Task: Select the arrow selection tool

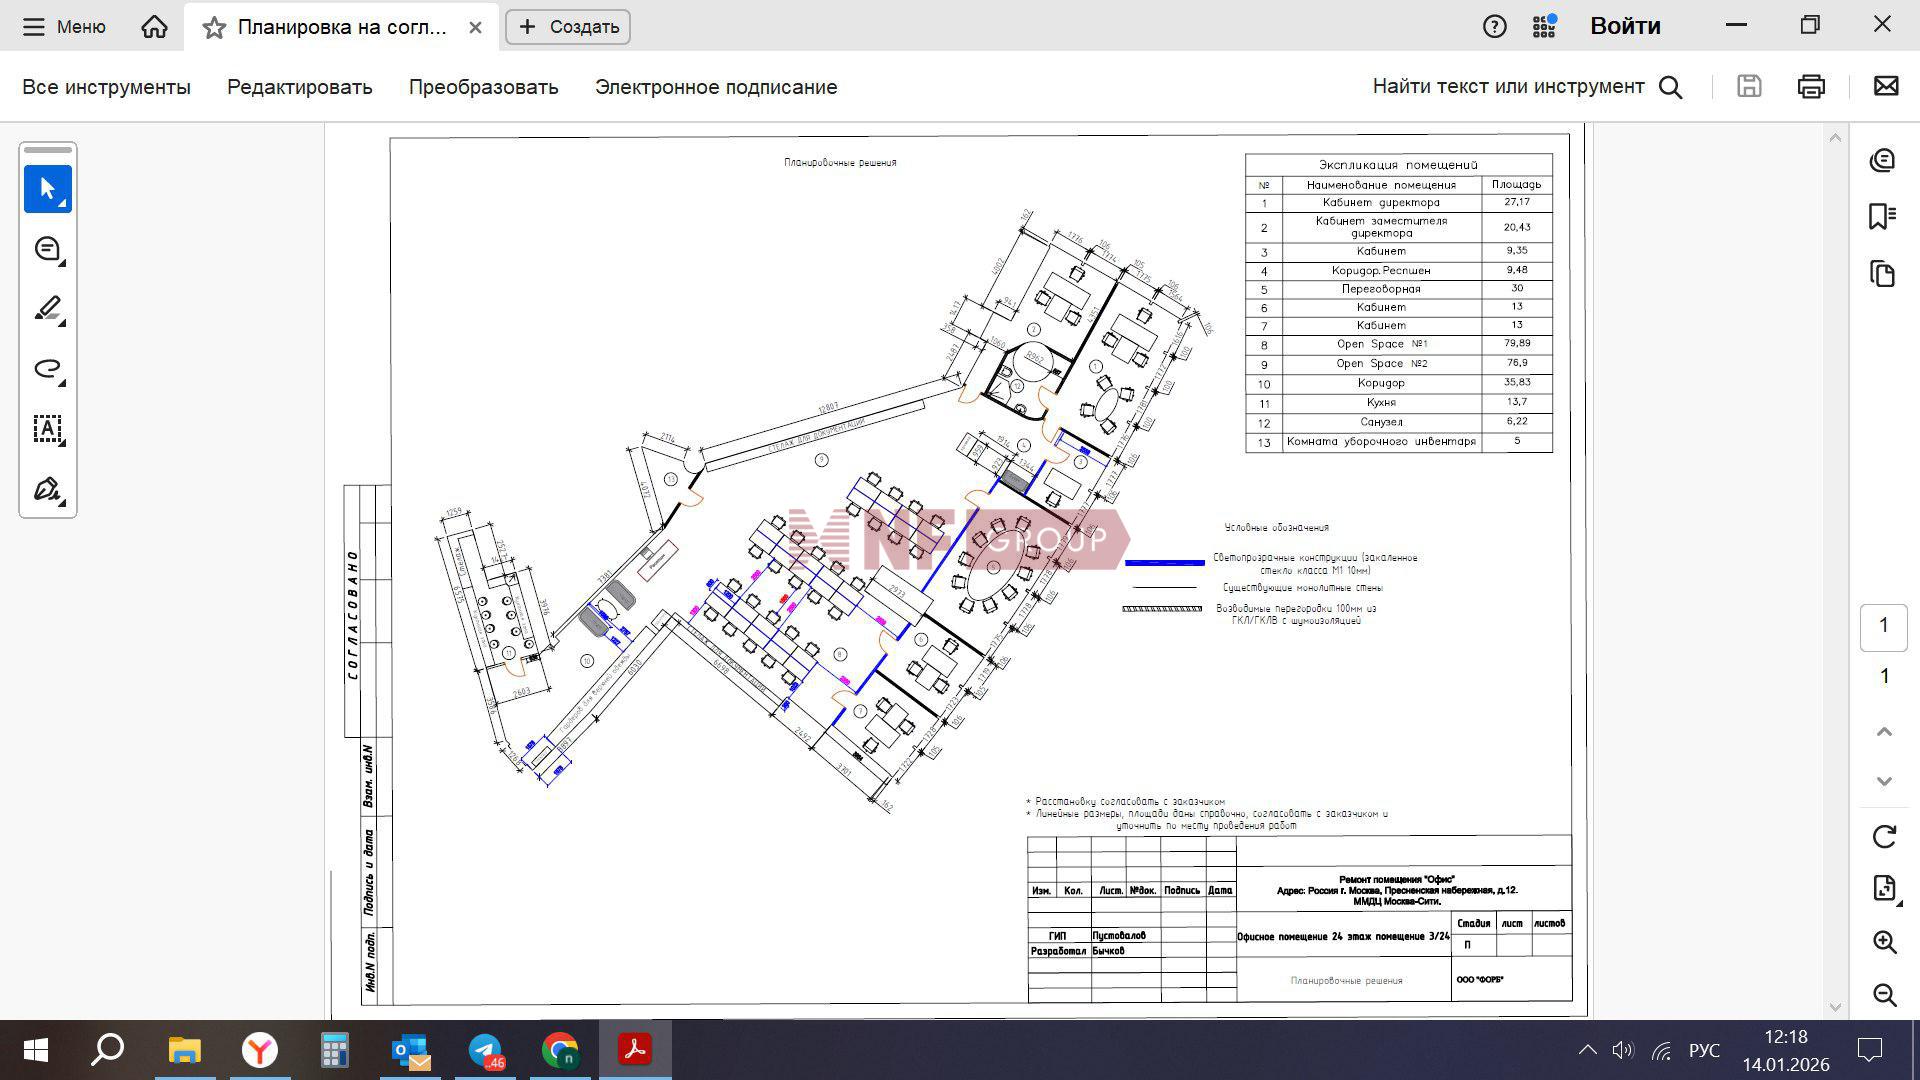Action: pos(47,189)
